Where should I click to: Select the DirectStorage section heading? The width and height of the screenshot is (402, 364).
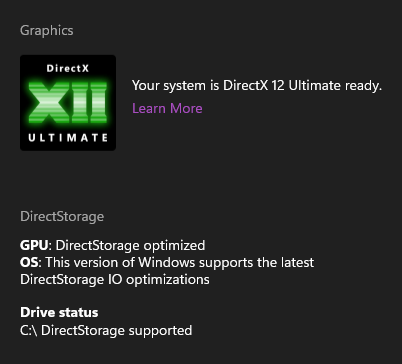(62, 217)
